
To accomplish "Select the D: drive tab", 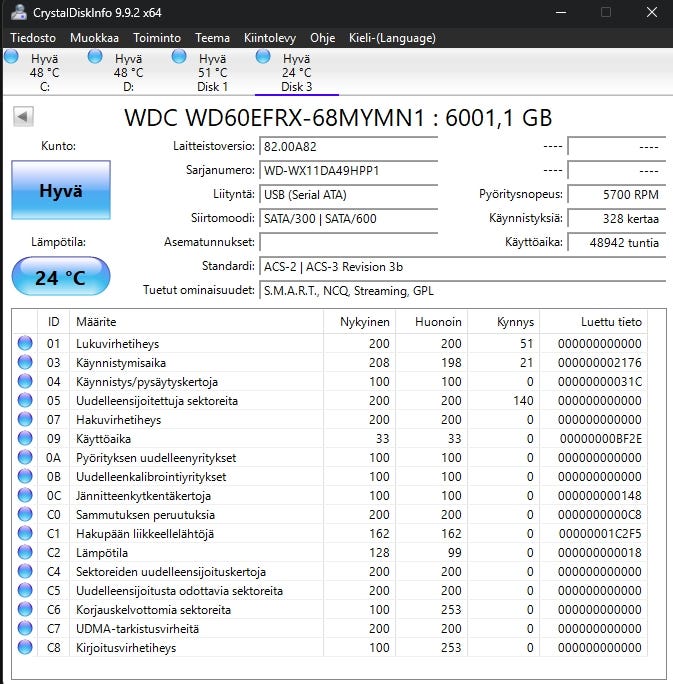I will coord(128,72).
